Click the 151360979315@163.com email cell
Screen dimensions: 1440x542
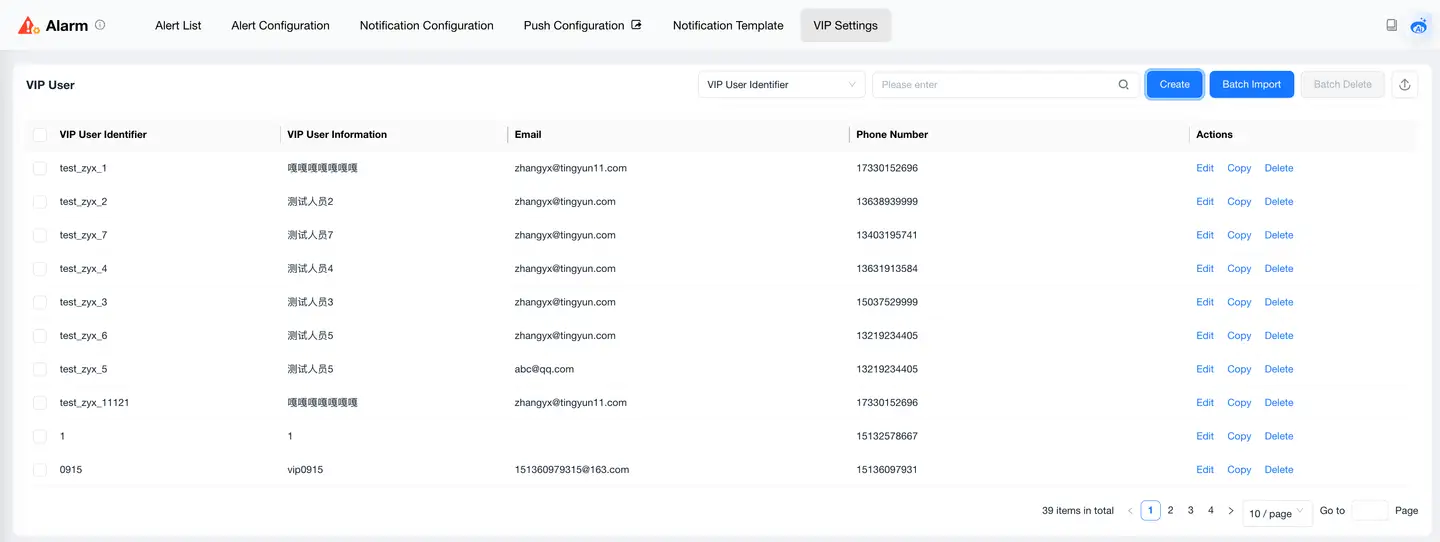click(x=572, y=470)
